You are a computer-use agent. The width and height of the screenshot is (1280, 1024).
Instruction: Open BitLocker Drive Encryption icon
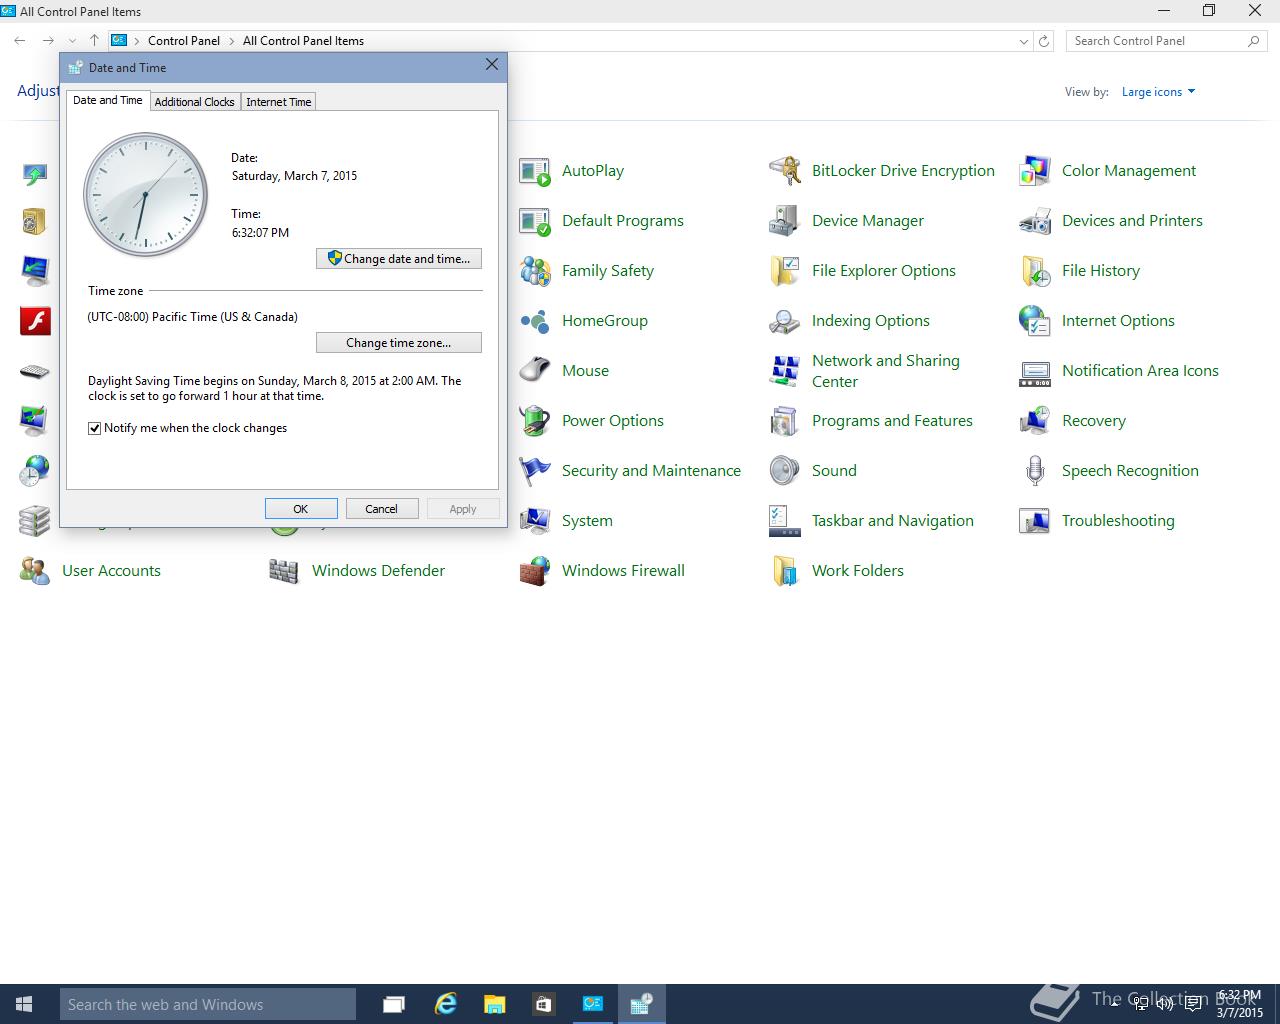(x=785, y=171)
